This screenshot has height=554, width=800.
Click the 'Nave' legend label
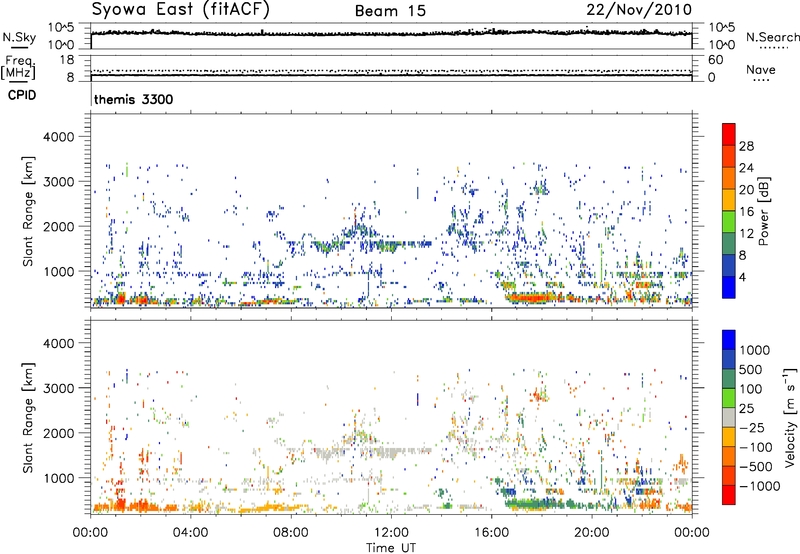pyautogui.click(x=761, y=69)
